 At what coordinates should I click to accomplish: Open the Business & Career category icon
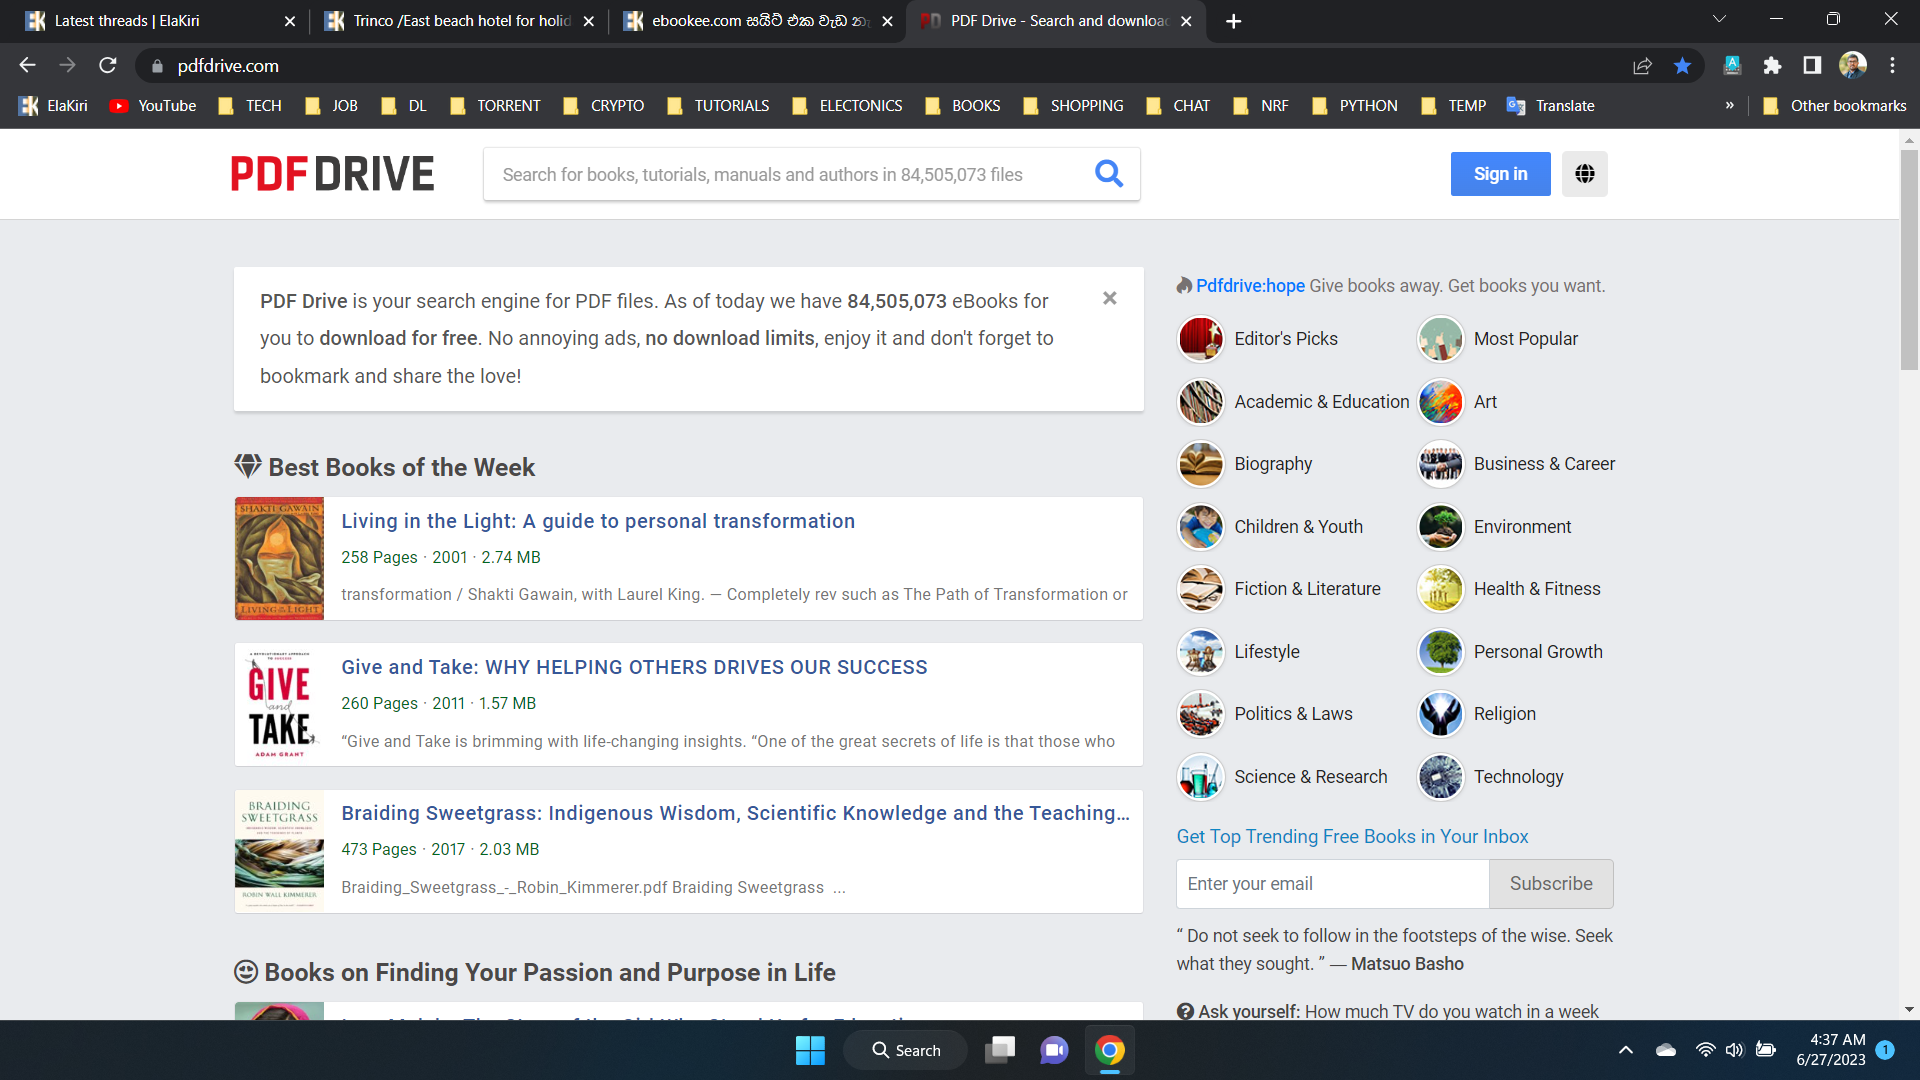click(1440, 464)
